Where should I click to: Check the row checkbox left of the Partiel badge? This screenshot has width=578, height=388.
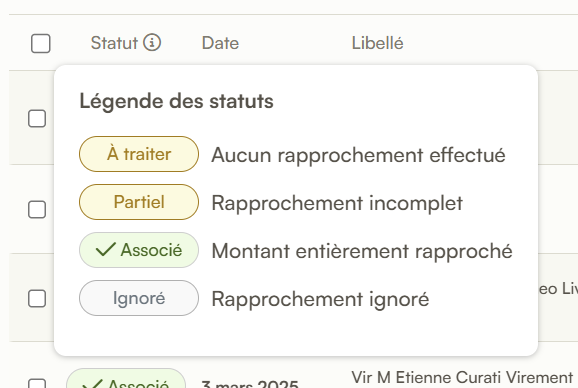coord(37,209)
